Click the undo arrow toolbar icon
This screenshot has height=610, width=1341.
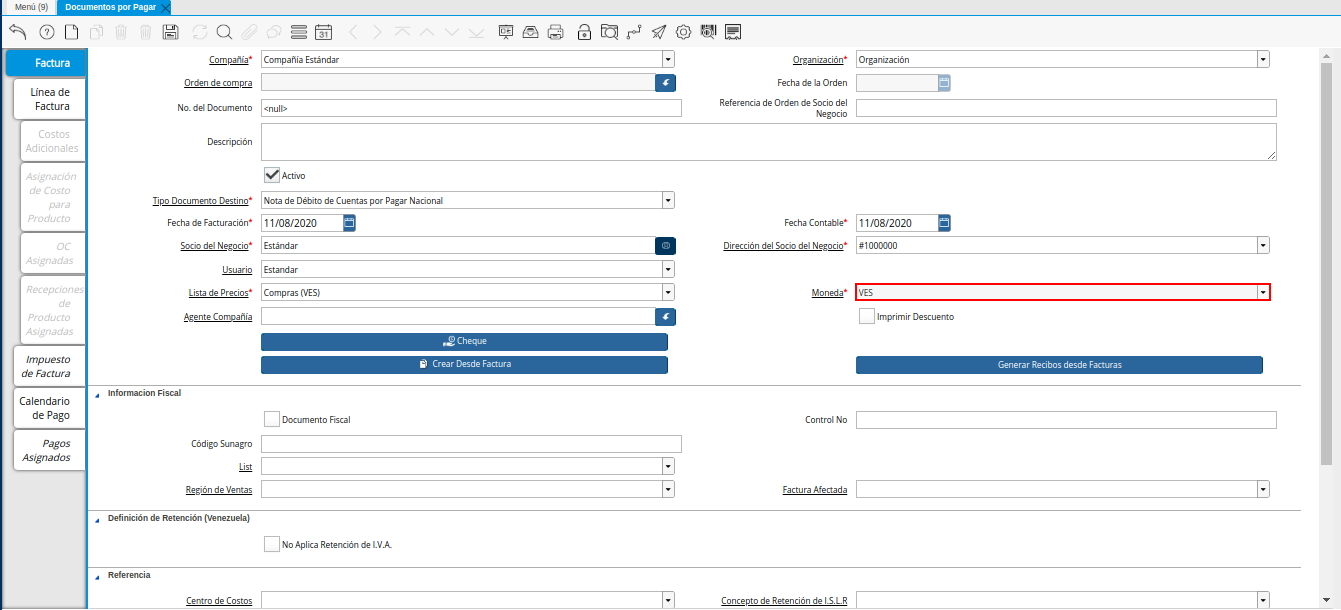[17, 32]
